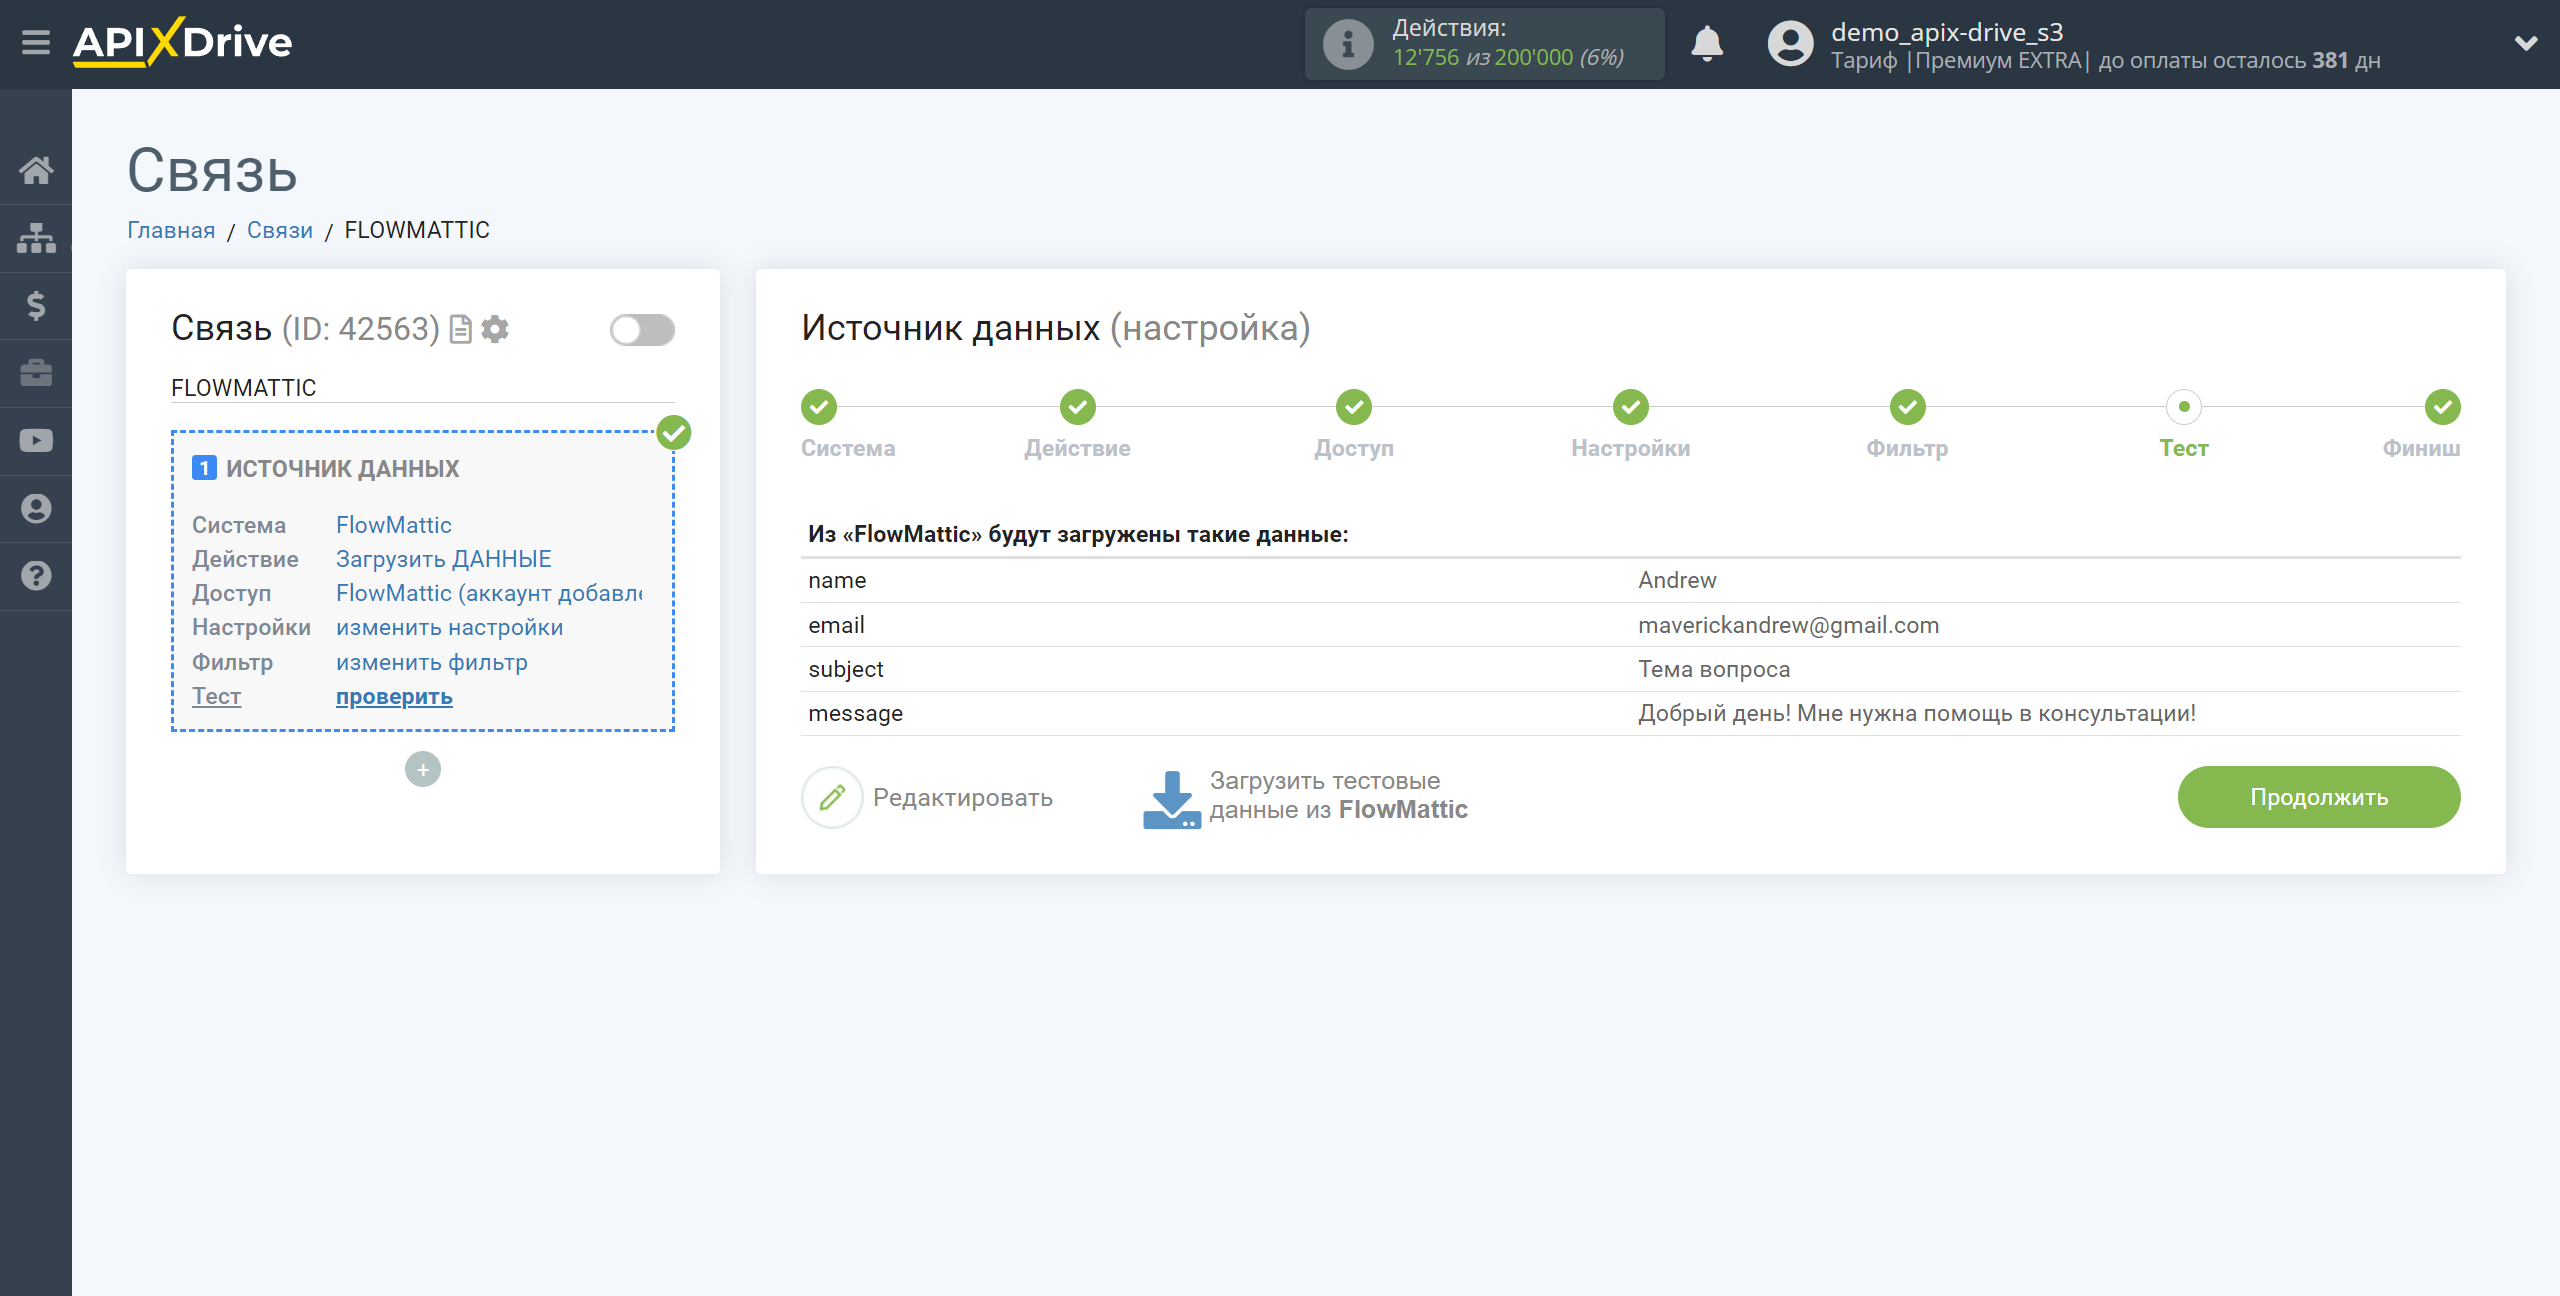Go to the Действие step
The image size is (2560, 1296).
coord(1078,407)
